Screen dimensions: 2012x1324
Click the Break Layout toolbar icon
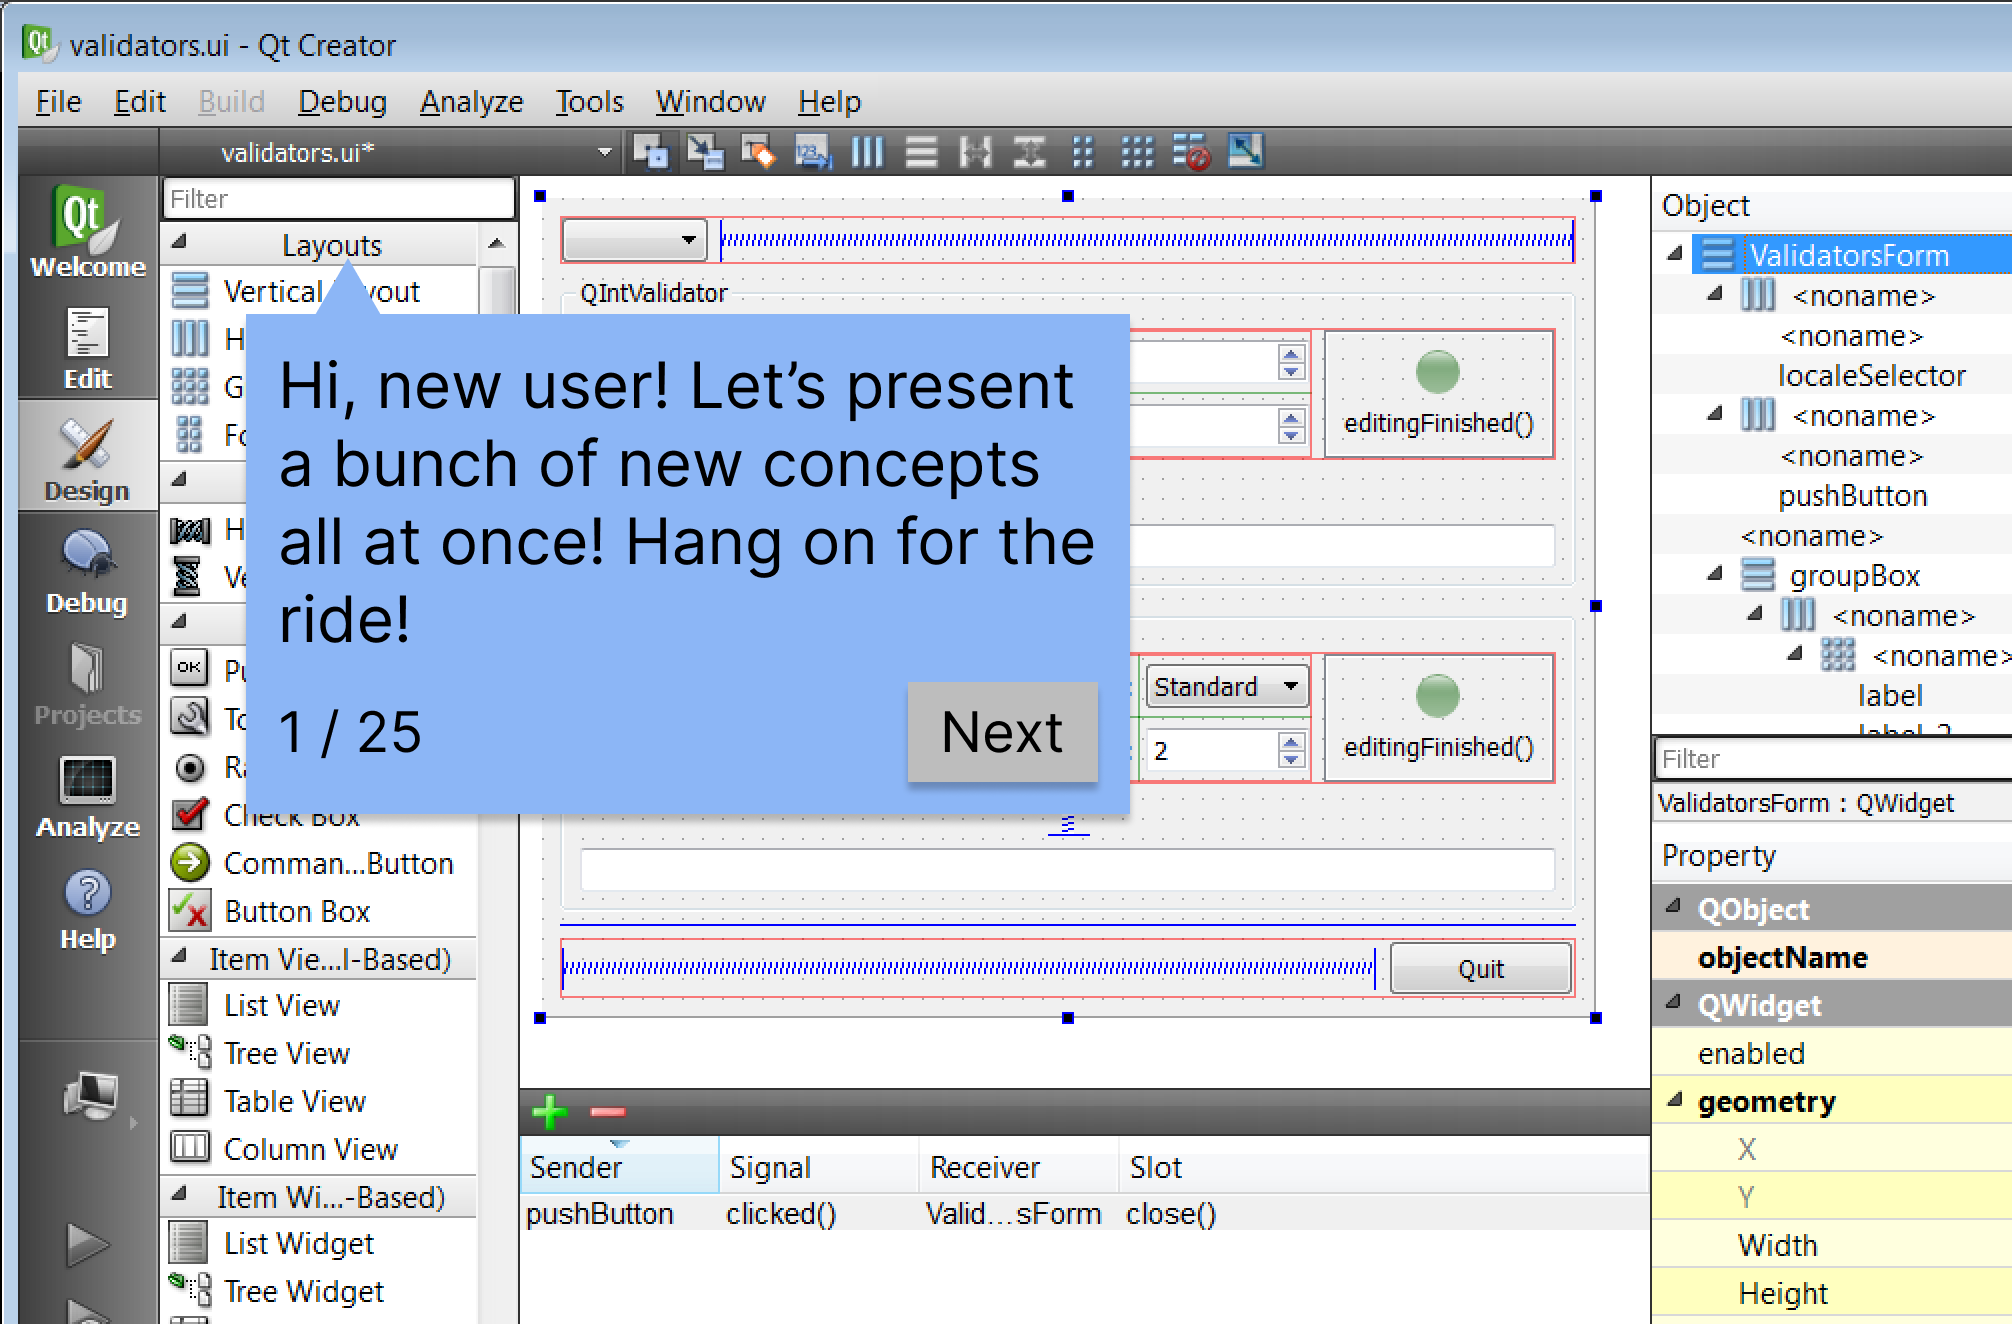point(1191,152)
